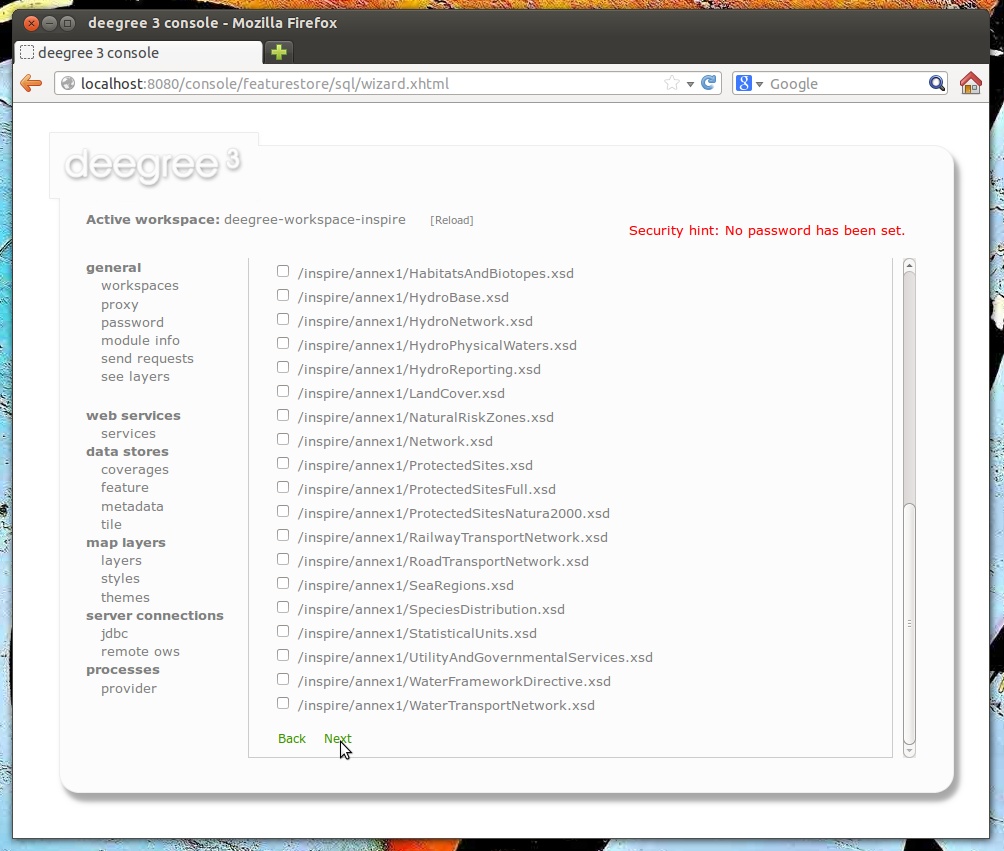Open the search engine selector dropdown
1004x851 pixels.
coord(758,83)
